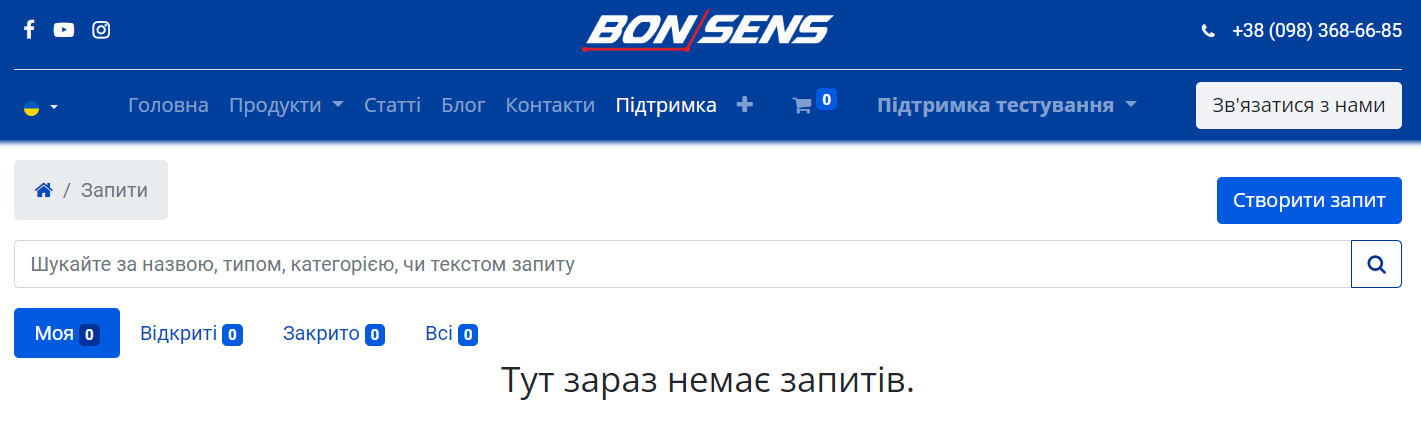Screen dimensions: 1421x443
Task: Open the Facebook page icon
Action: [x=29, y=30]
